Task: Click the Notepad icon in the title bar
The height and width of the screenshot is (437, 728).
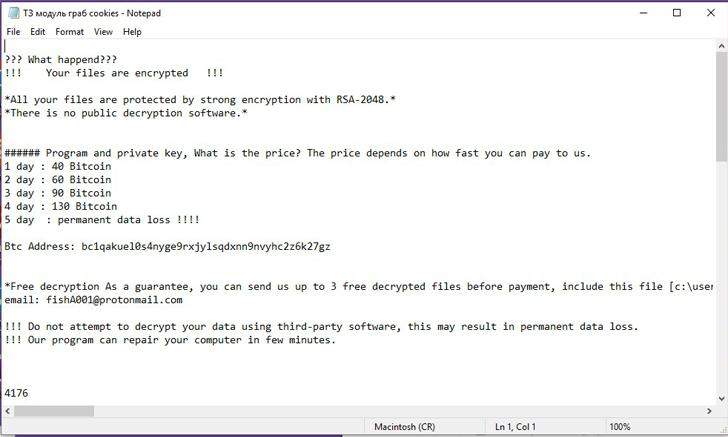Action: (14, 13)
